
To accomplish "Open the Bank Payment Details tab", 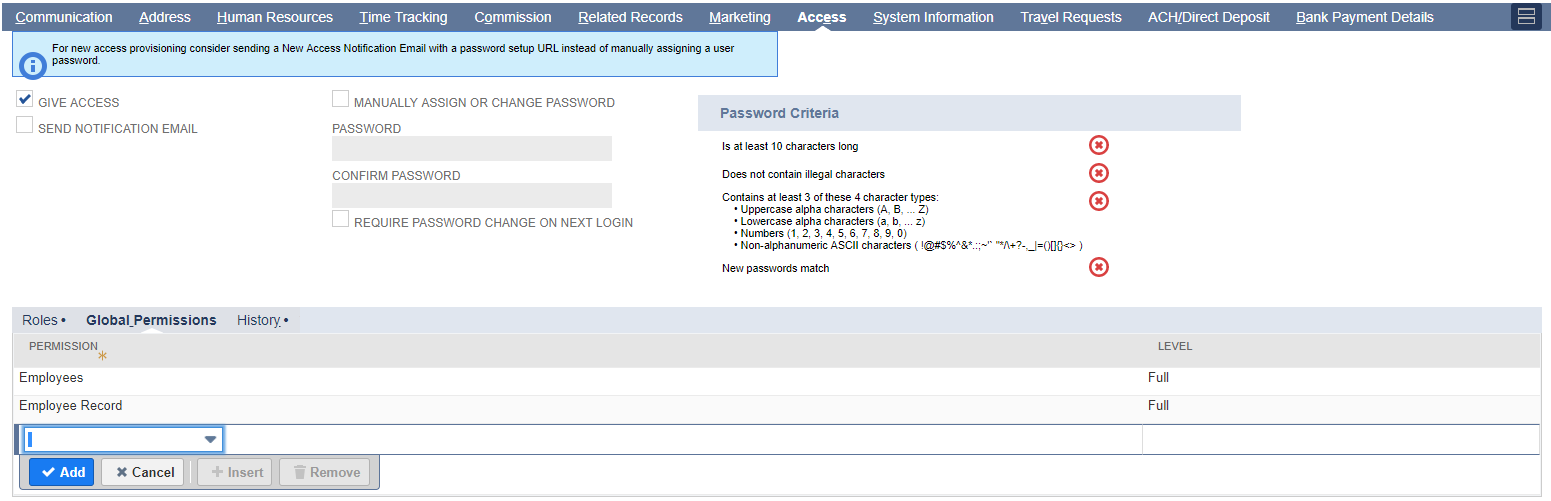I will pyautogui.click(x=1364, y=17).
